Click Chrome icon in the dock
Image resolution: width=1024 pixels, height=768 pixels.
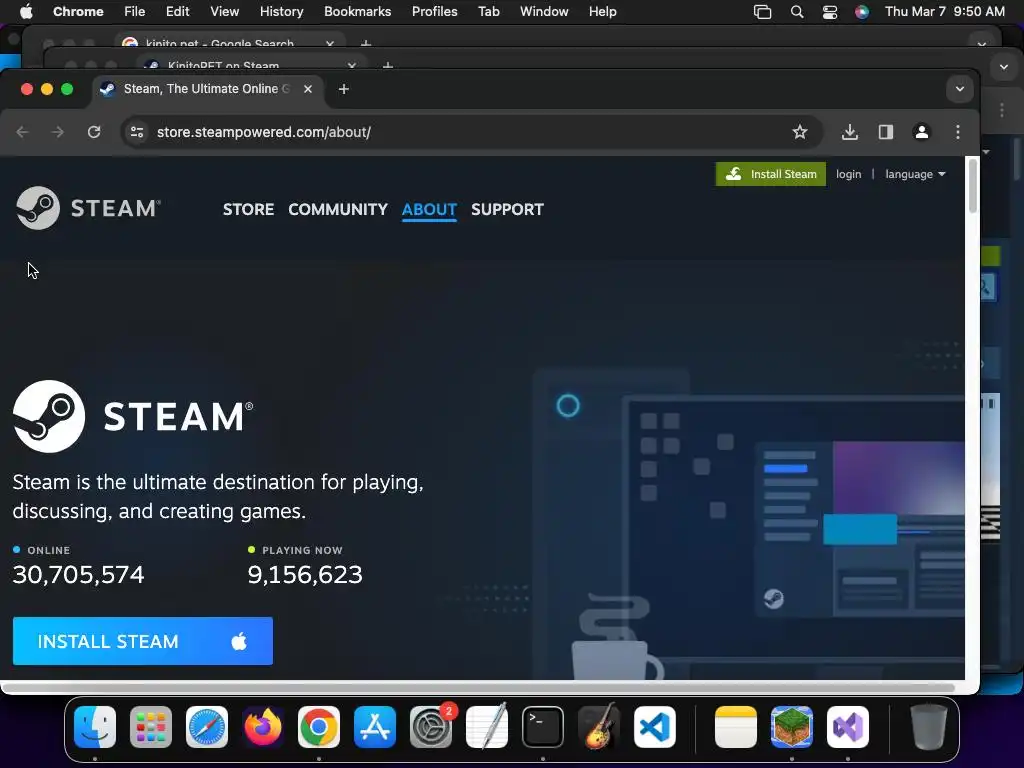[x=319, y=727]
